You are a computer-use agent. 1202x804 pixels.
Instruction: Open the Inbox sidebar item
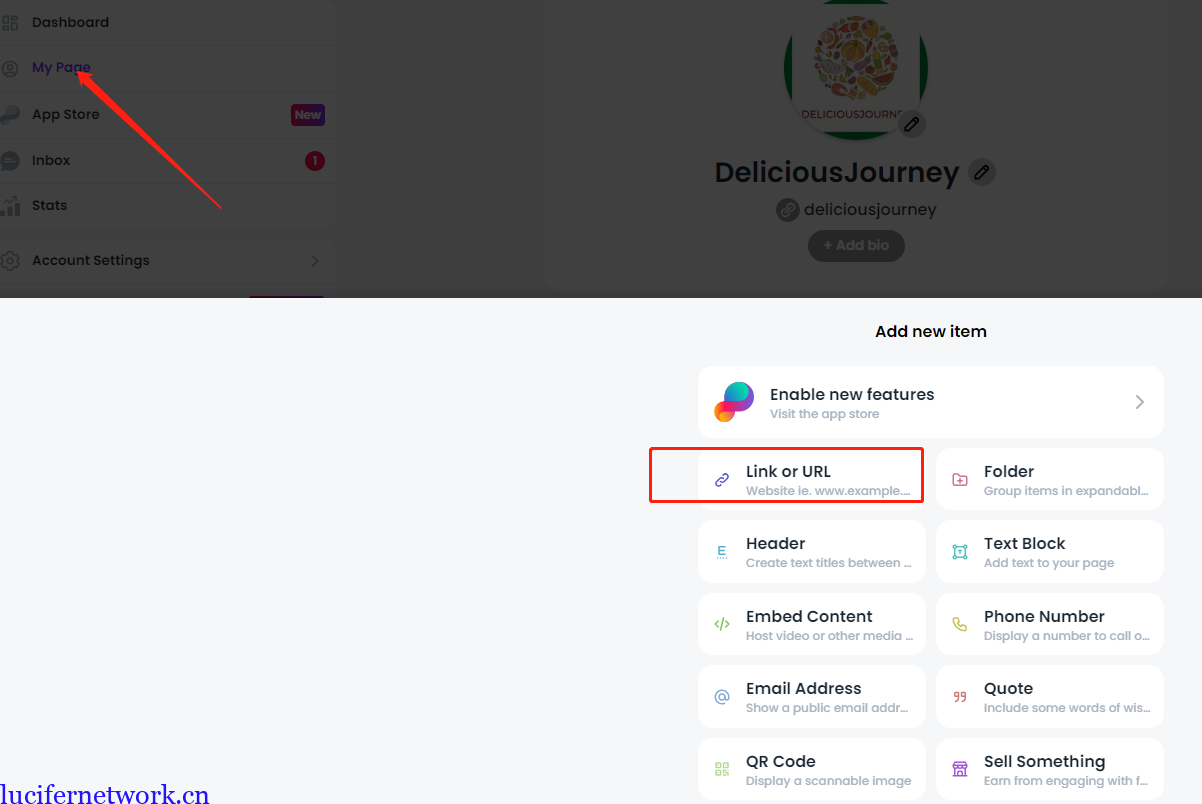click(51, 160)
